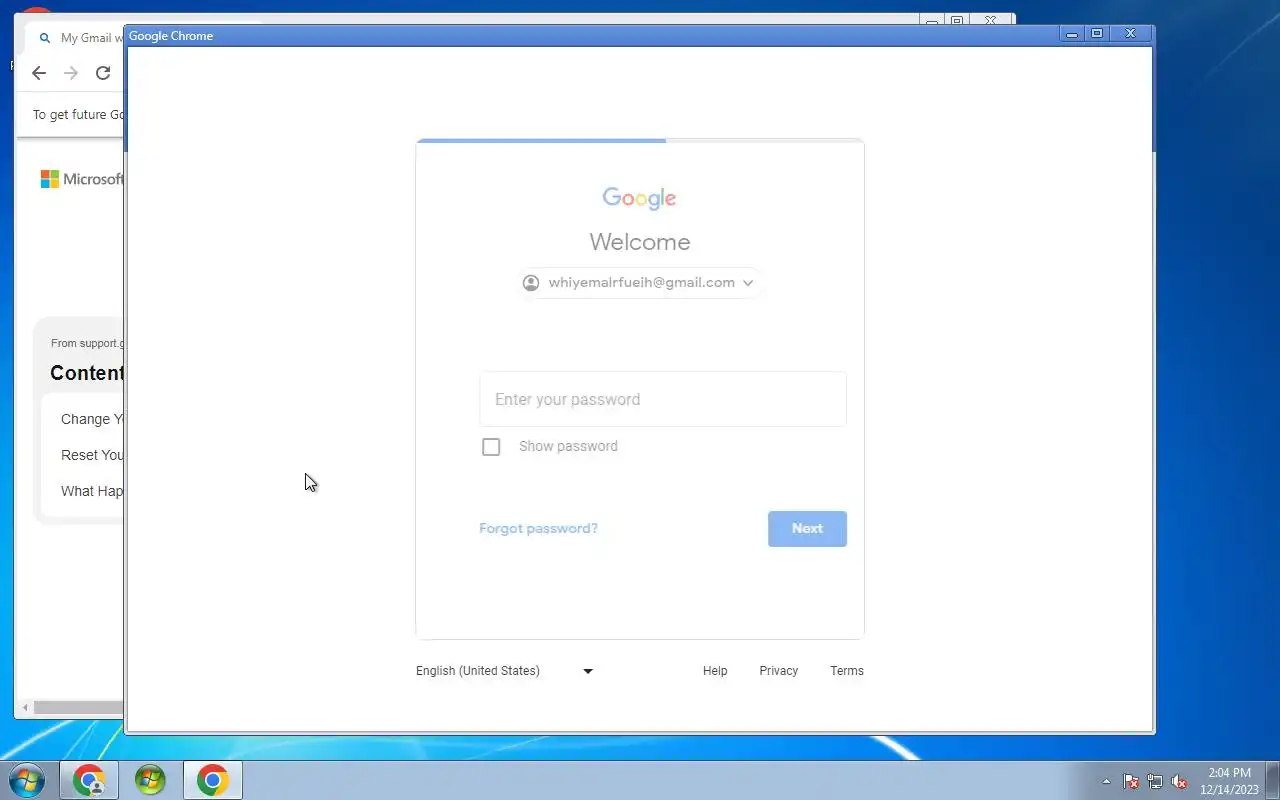Go back in the background Chrome window
Viewport: 1280px width, 800px height.
click(39, 73)
